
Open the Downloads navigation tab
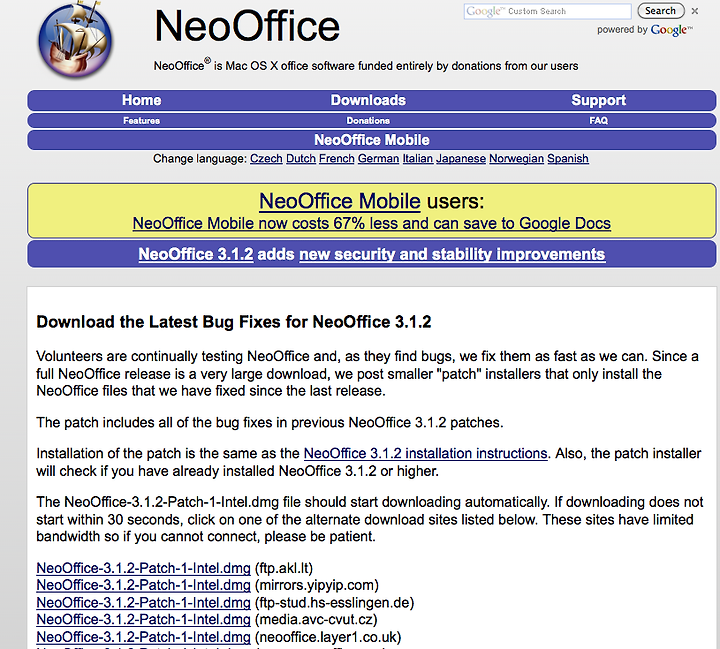pos(368,100)
